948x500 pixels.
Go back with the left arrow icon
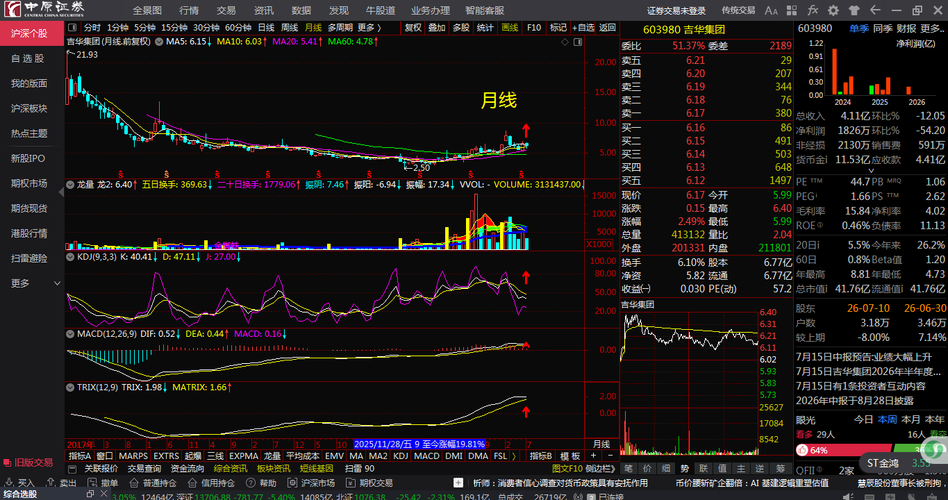pos(875,10)
